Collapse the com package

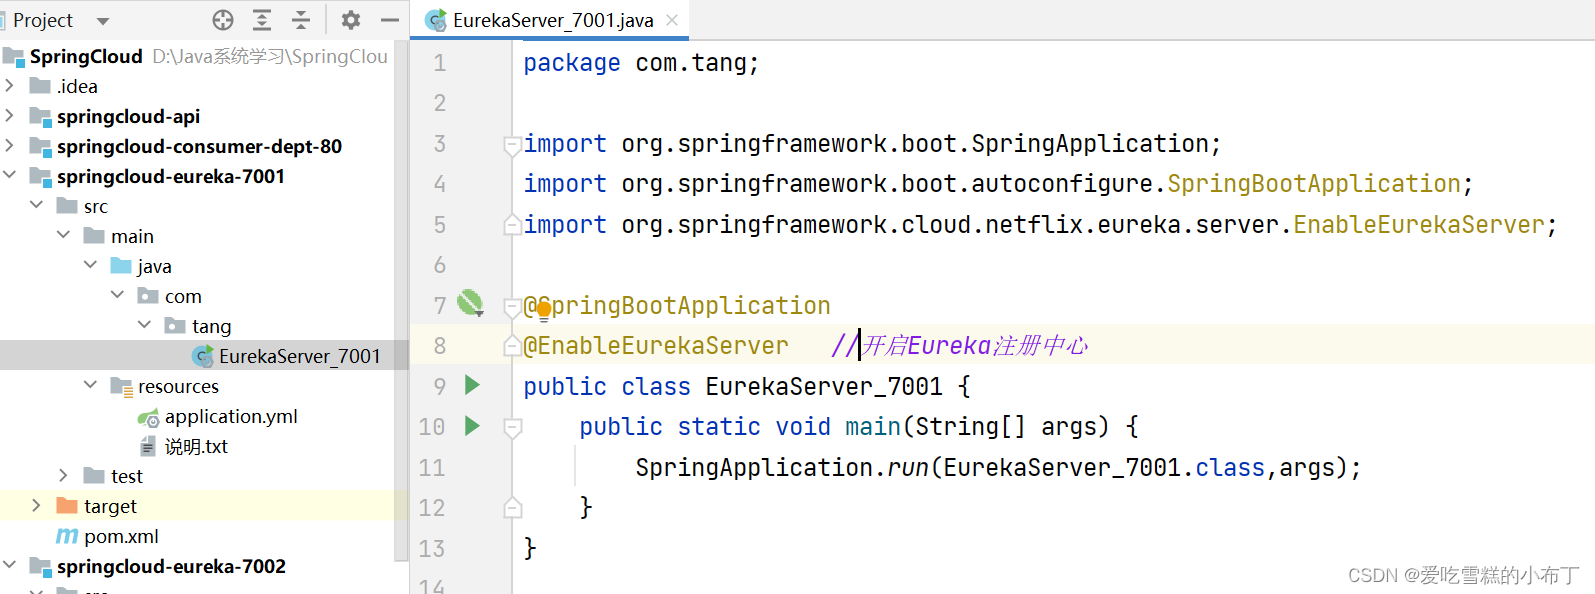(x=118, y=296)
